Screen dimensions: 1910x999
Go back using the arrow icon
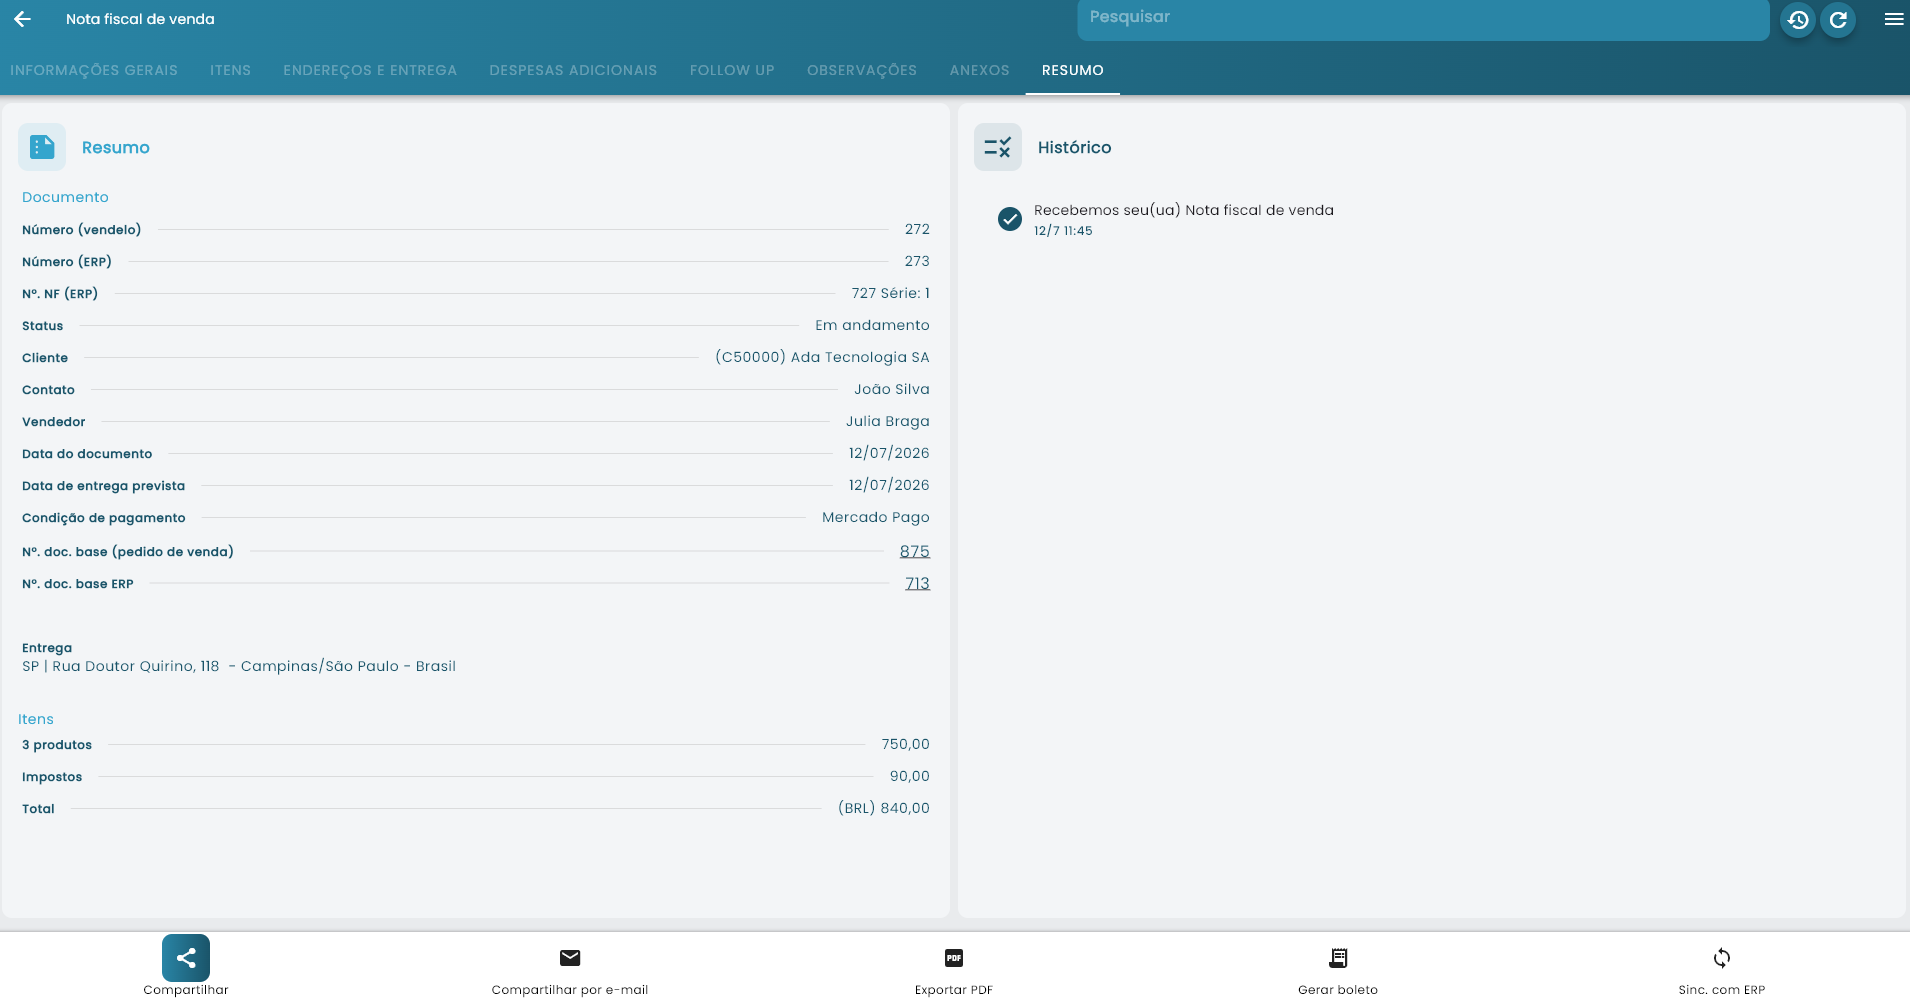coord(22,19)
